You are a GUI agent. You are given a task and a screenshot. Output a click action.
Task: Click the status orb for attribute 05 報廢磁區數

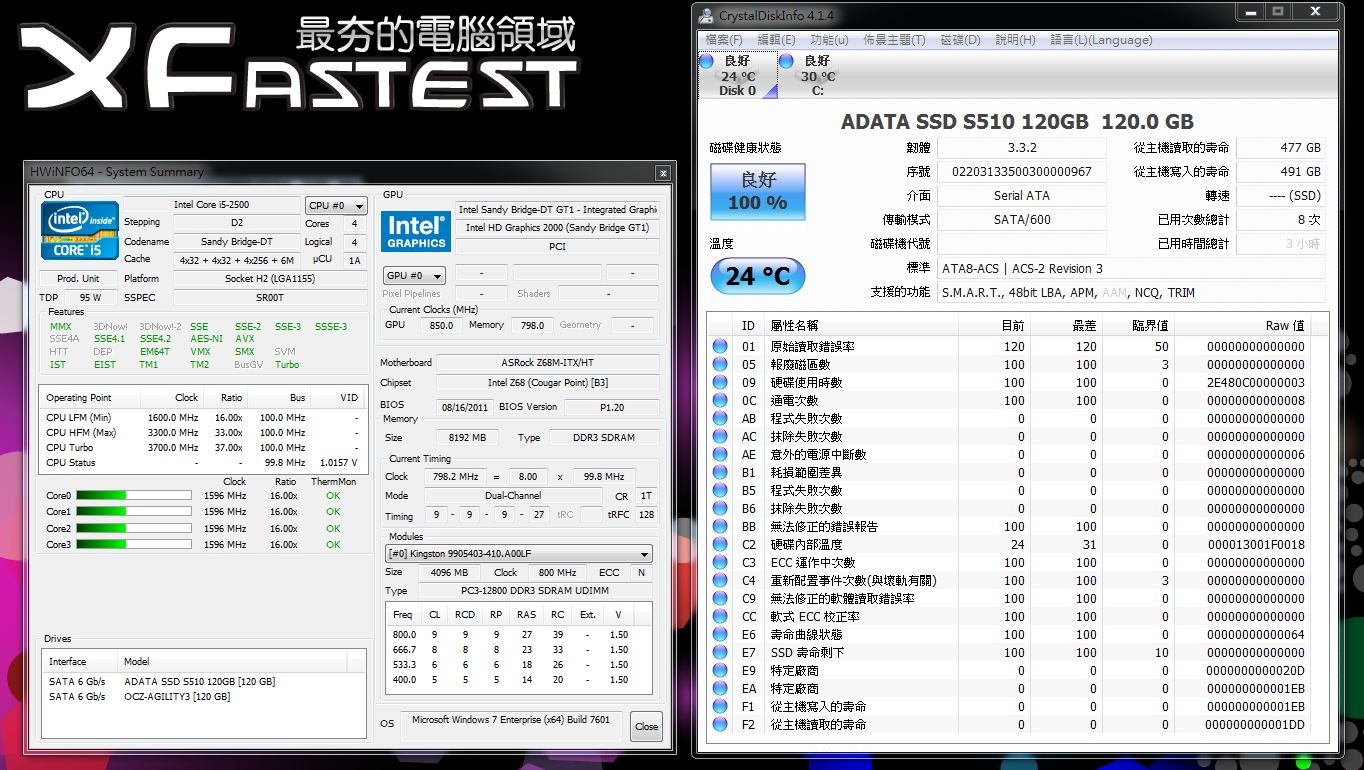720,365
